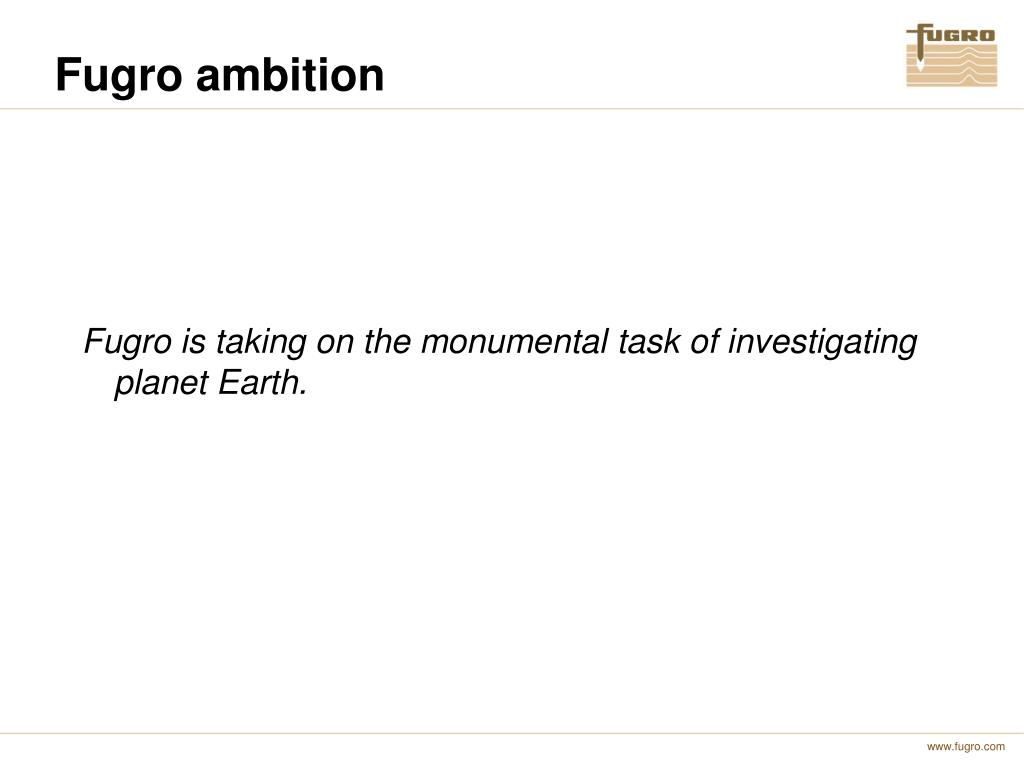The width and height of the screenshot is (1024, 768).
Task: Click the word "Earth" in the body text
Action: click(258, 383)
